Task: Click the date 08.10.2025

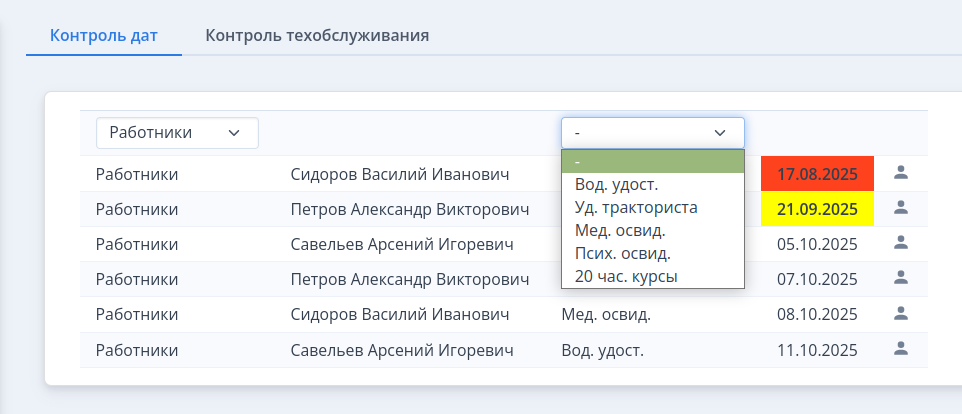Action: tap(817, 315)
